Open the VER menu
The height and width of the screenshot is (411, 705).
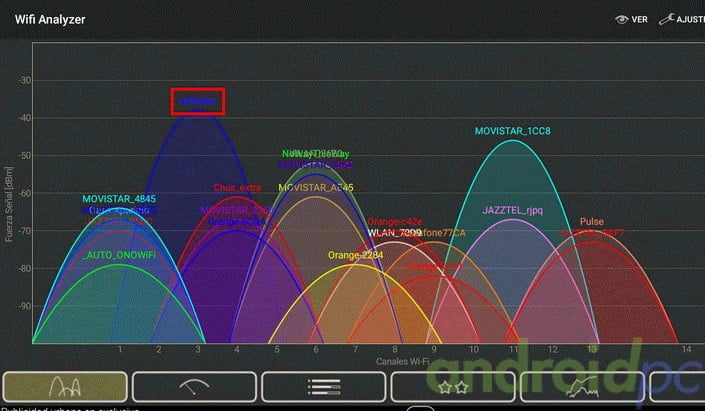(639, 19)
